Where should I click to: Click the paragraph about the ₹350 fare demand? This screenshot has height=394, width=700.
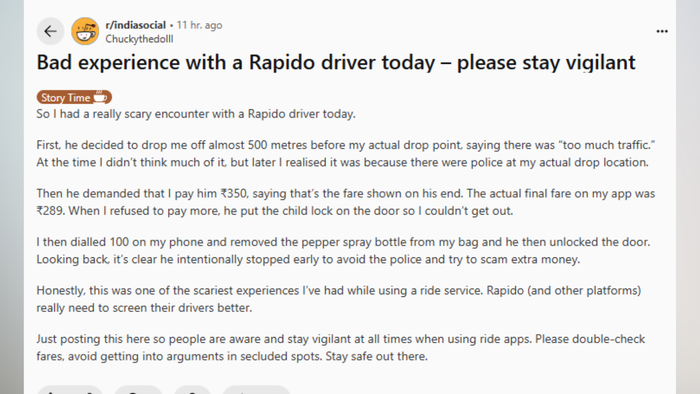point(346,202)
